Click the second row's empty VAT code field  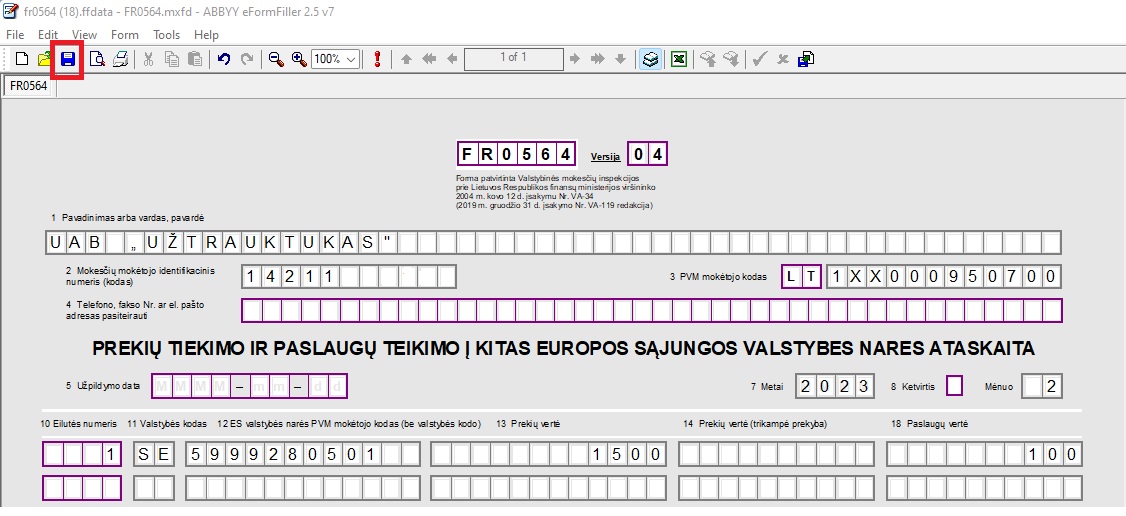[303, 488]
